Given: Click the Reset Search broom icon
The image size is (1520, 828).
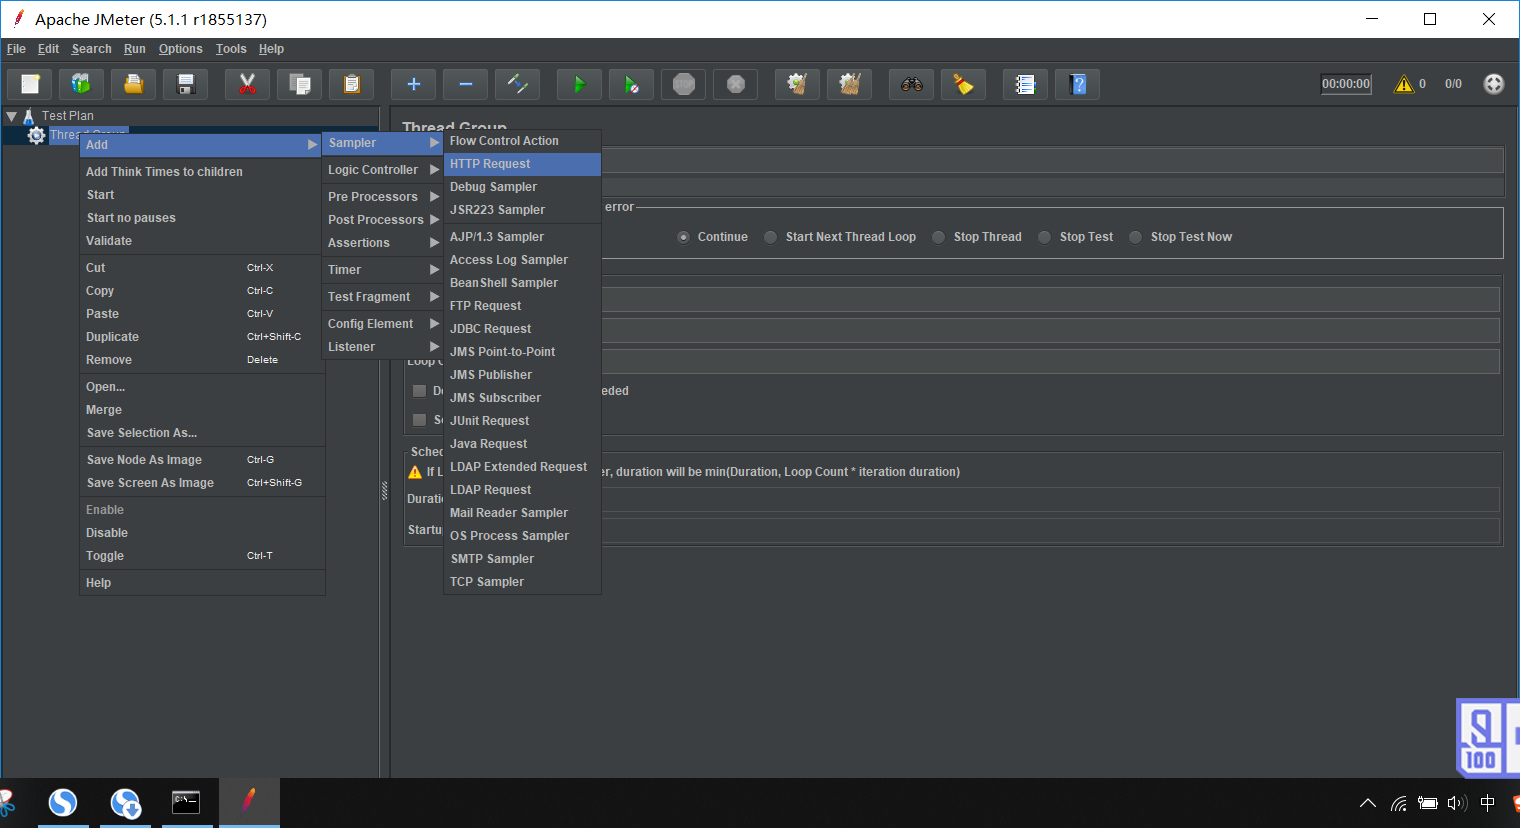Looking at the screenshot, I should click(x=964, y=85).
